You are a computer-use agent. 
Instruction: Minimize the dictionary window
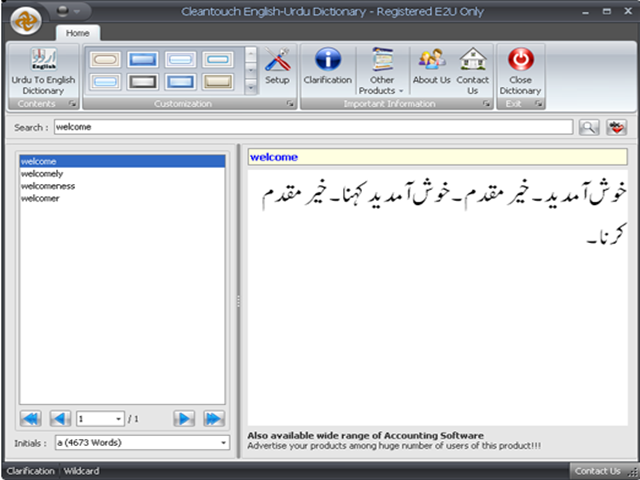[585, 12]
